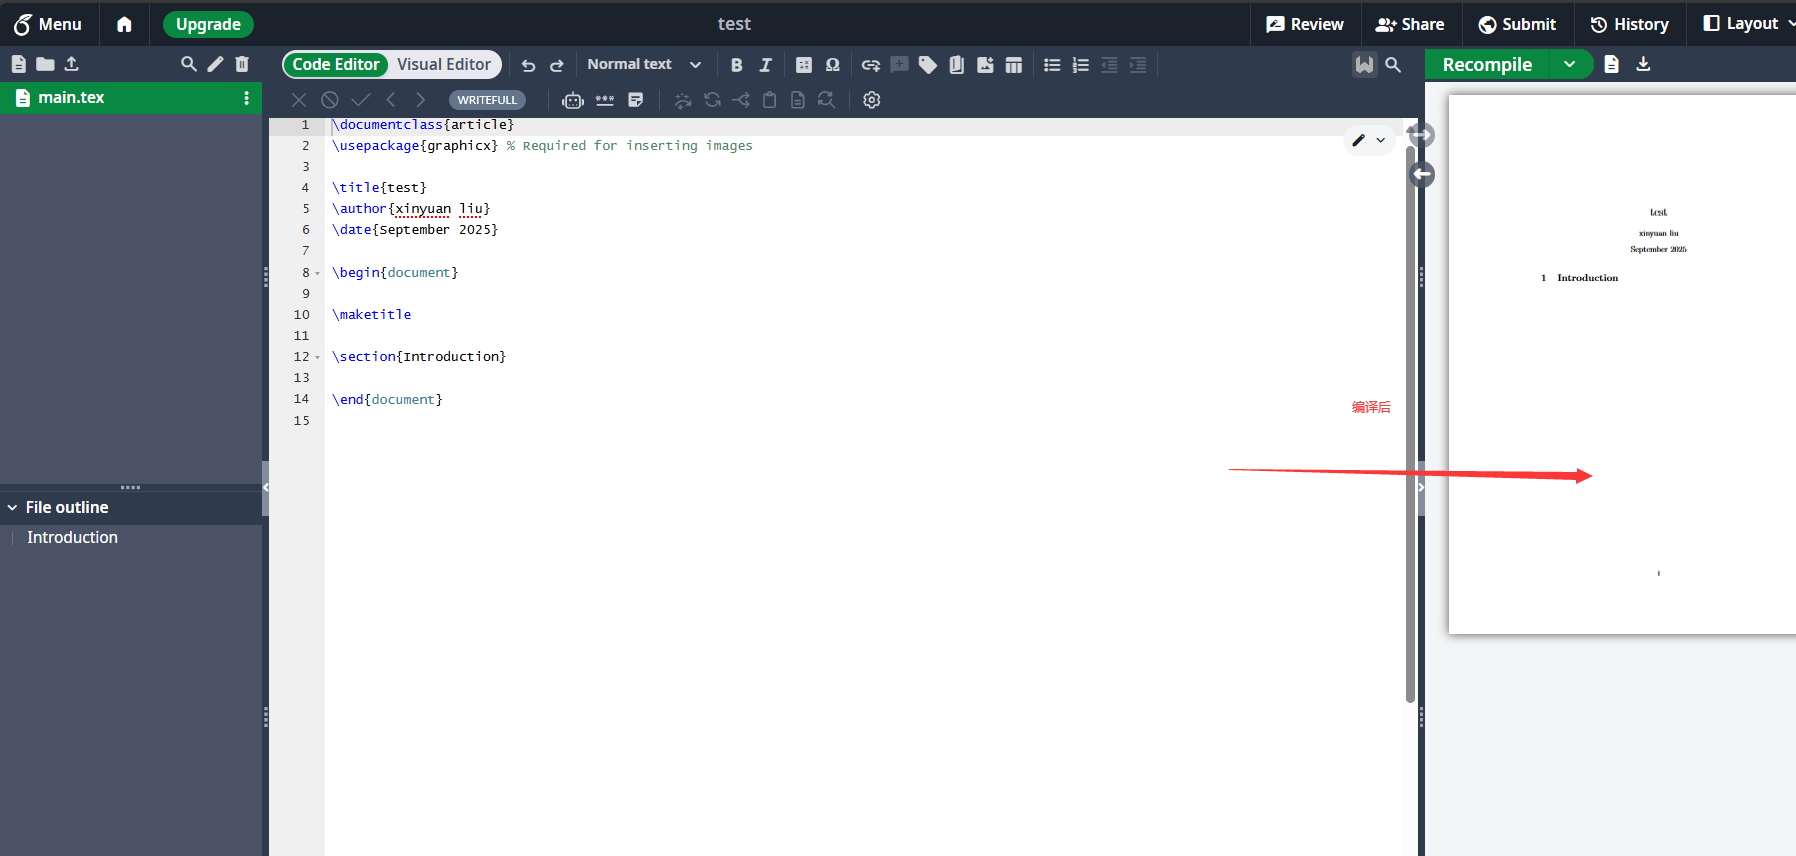Image resolution: width=1796 pixels, height=856 pixels.
Task: Open the Writefull sticky note tool
Action: coord(635,100)
